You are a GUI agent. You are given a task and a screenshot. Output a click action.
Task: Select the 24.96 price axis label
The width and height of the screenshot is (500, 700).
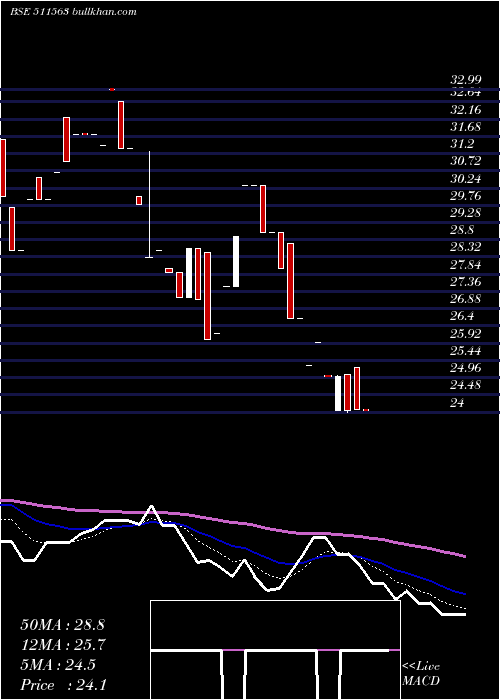466,367
